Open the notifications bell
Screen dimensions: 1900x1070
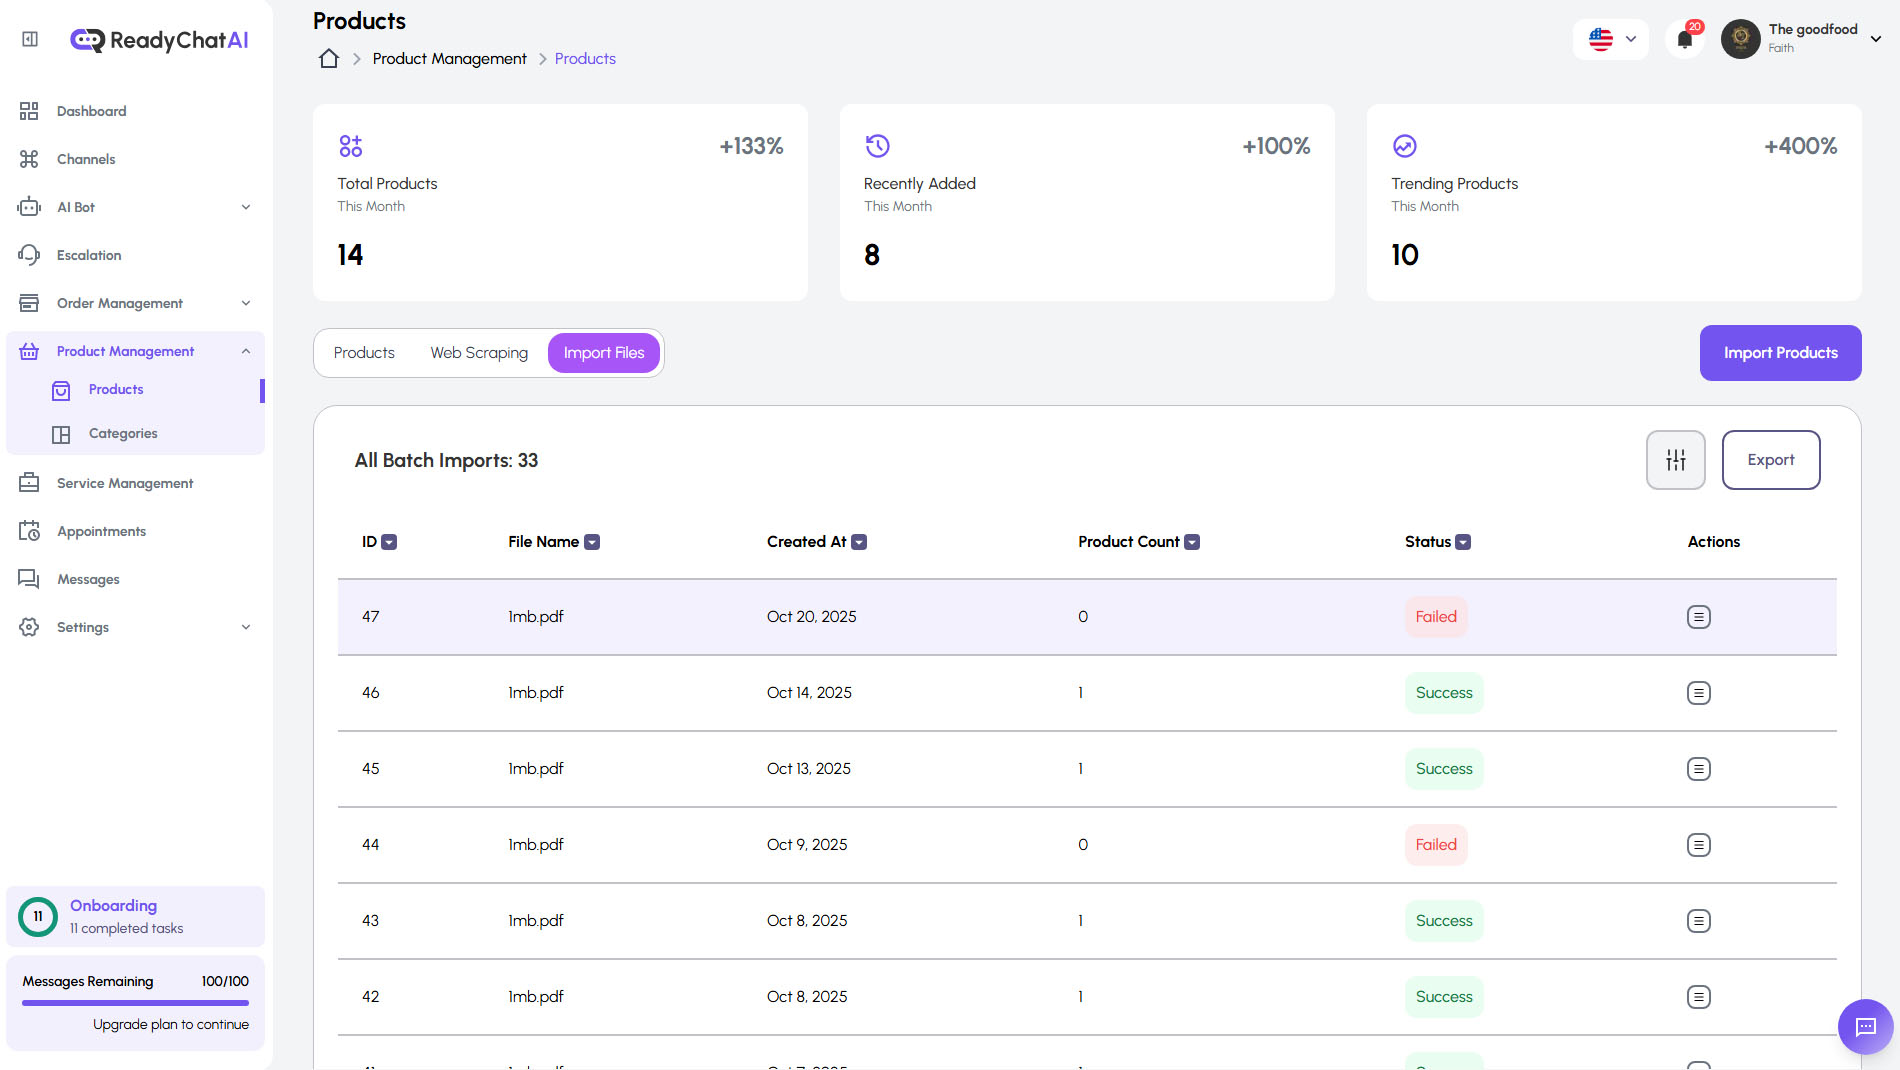(x=1685, y=40)
